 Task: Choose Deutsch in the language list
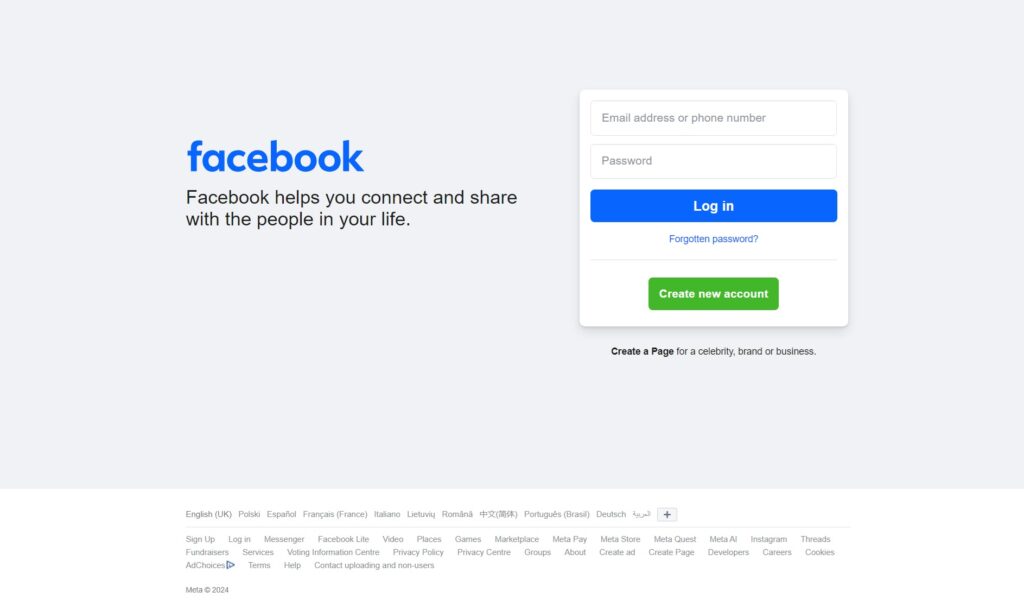611,514
